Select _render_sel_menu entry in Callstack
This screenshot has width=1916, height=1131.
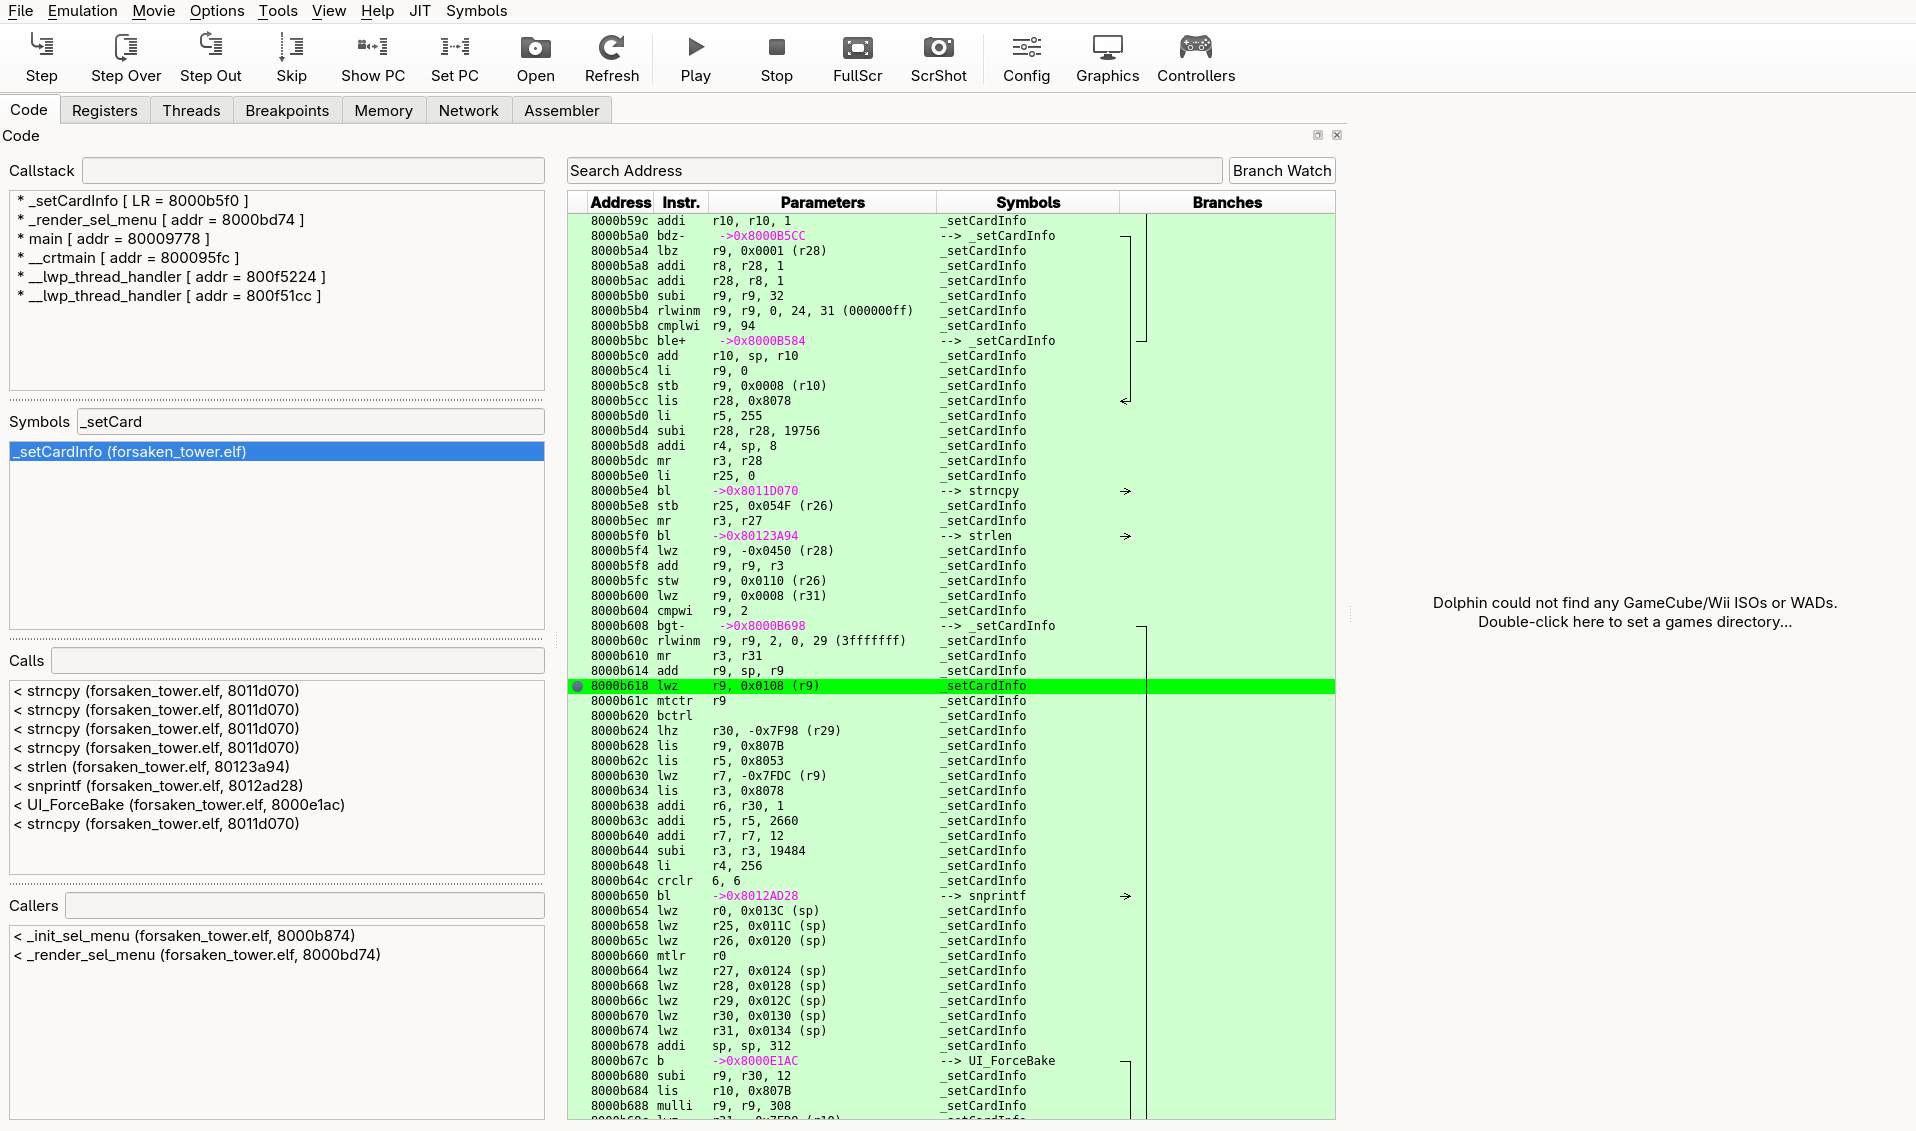277,220
